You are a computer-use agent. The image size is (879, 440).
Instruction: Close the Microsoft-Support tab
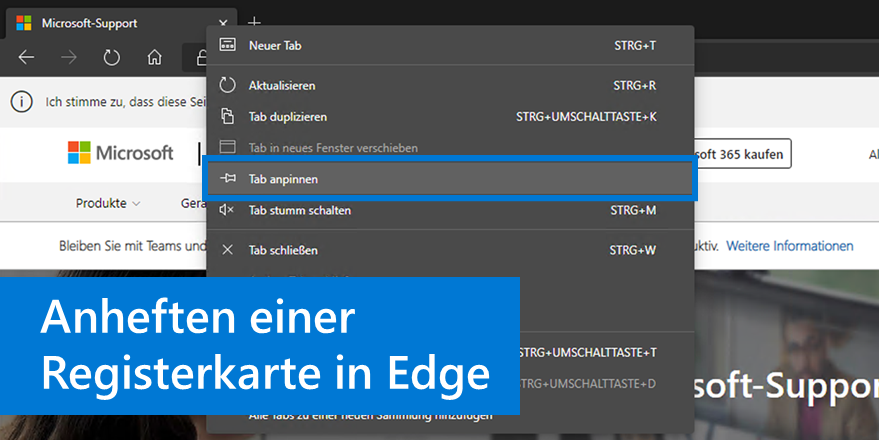pos(223,23)
